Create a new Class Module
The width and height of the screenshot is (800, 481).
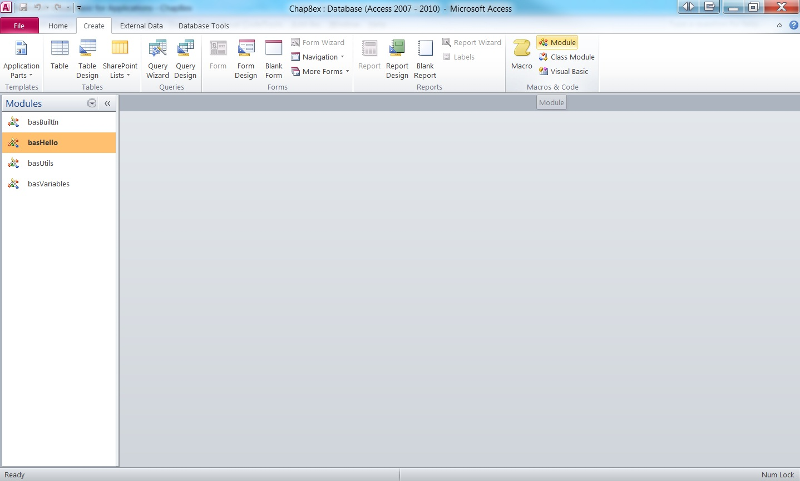(566, 57)
